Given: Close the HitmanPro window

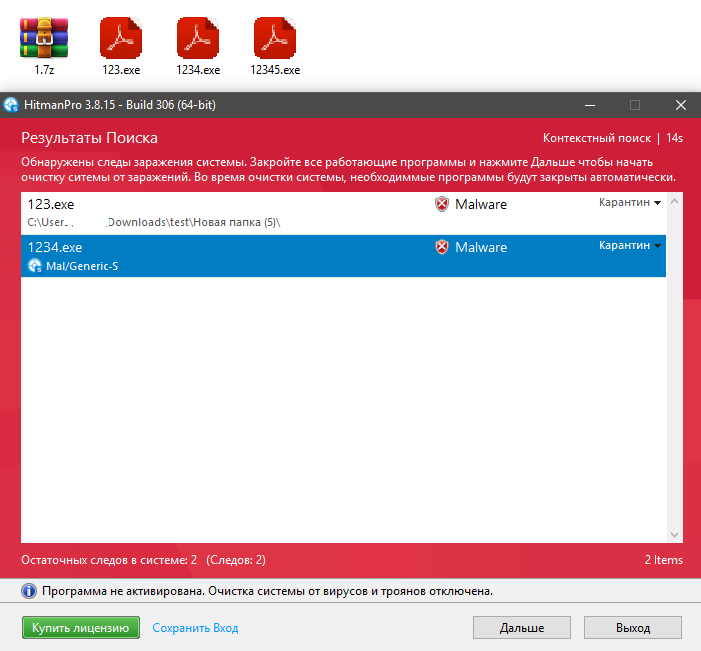Looking at the screenshot, I should coord(680,105).
